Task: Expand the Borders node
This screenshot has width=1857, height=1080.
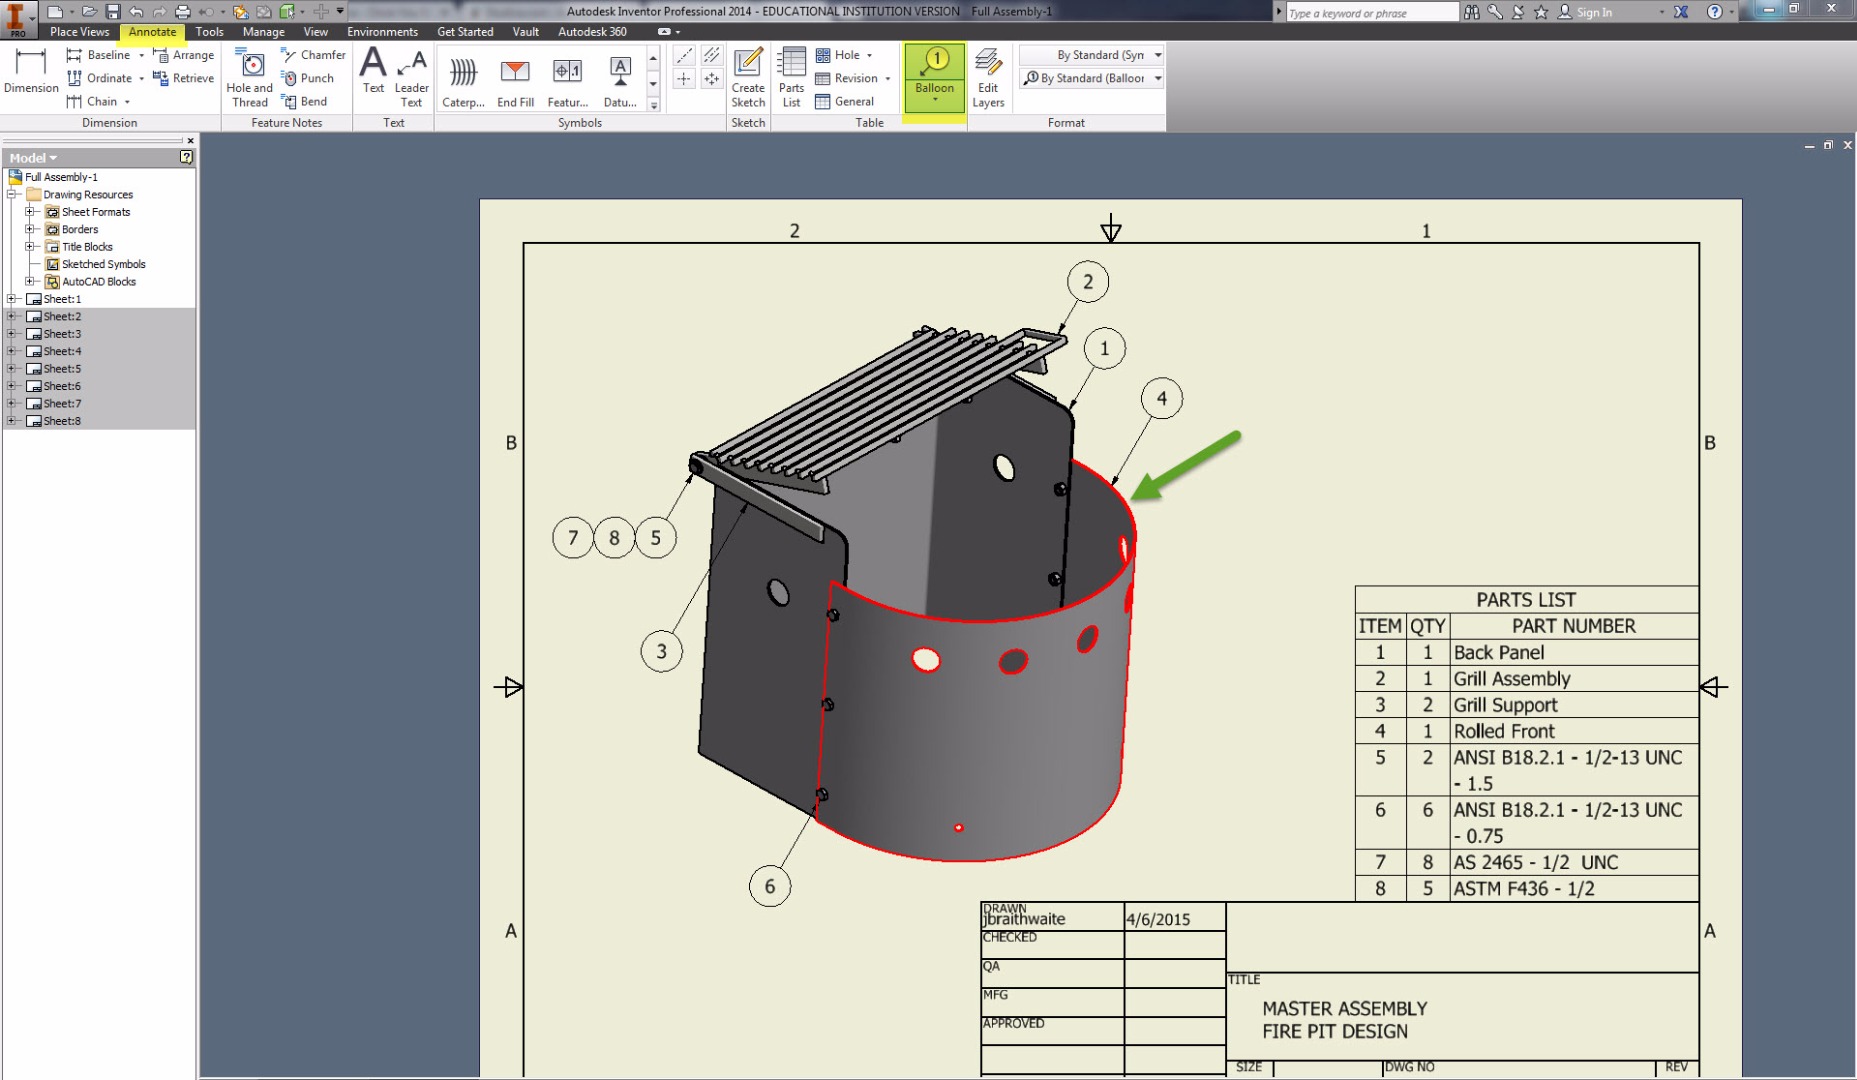Action: tap(30, 229)
